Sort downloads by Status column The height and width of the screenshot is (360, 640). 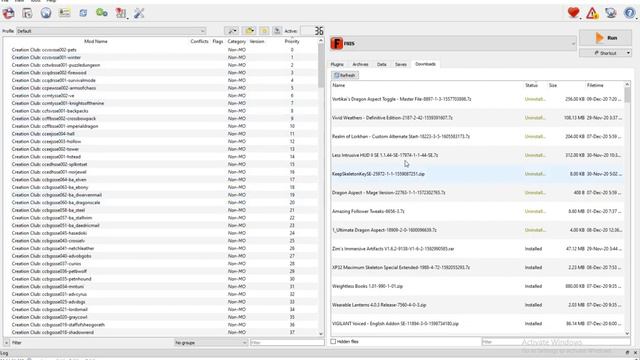[x=531, y=85]
